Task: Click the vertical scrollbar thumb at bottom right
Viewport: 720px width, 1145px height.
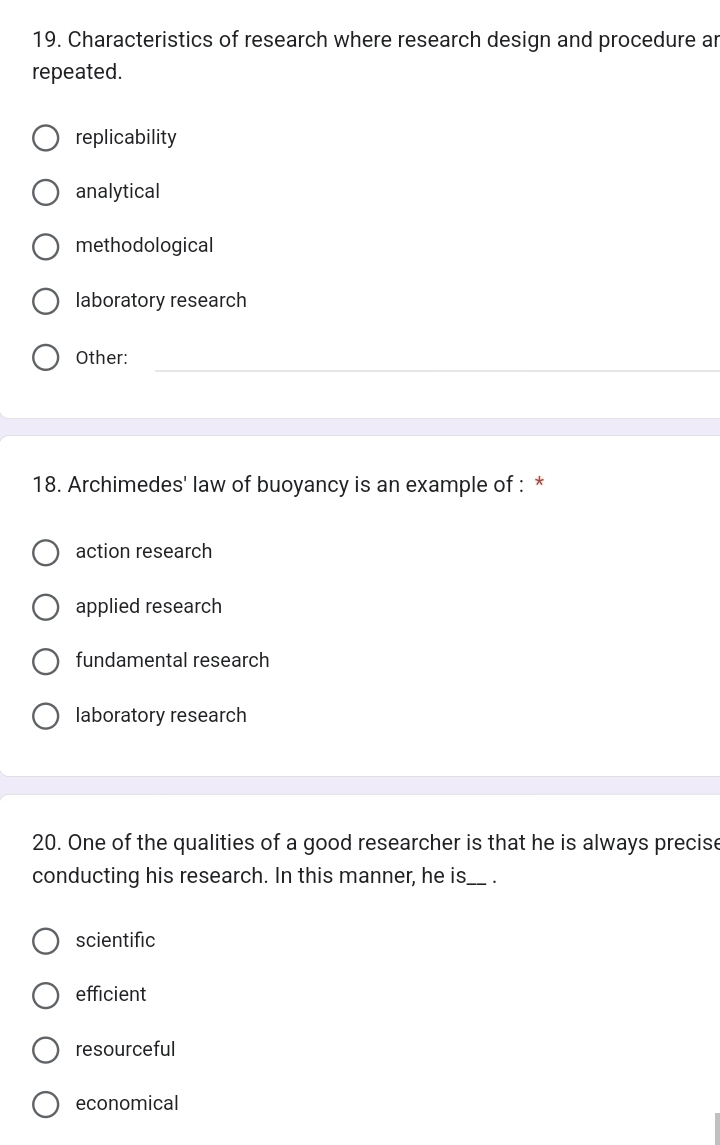Action: click(x=717, y=1128)
